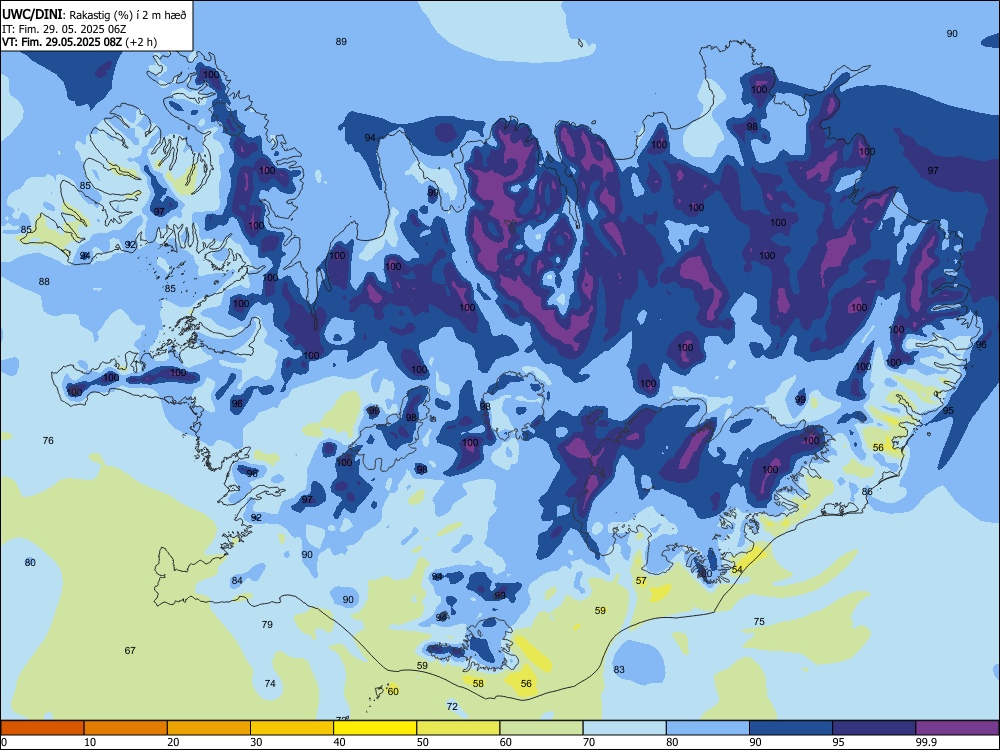Click the legend scale label '30'

(x=256, y=742)
